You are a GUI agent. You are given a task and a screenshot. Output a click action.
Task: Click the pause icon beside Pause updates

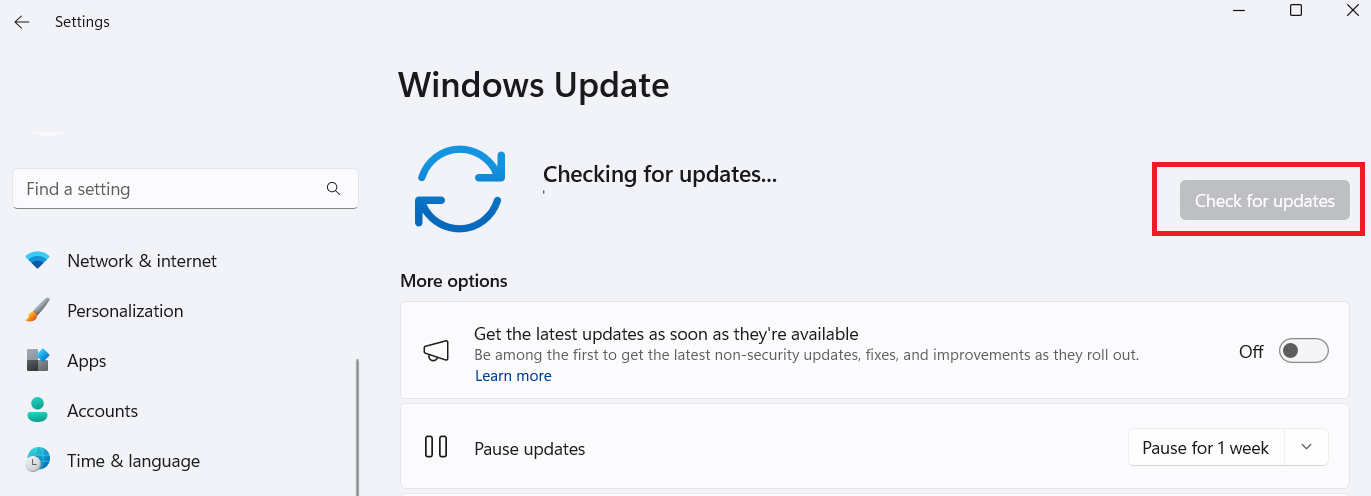436,447
